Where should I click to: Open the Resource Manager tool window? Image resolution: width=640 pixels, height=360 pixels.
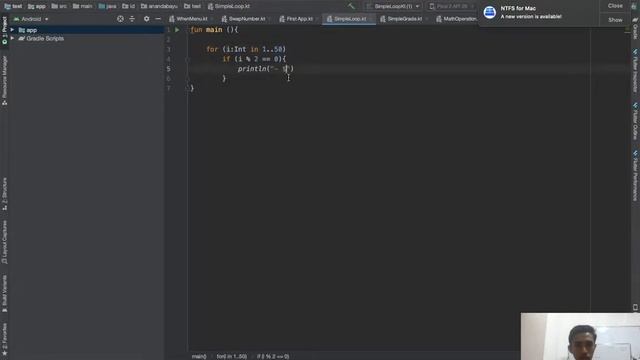4,81
